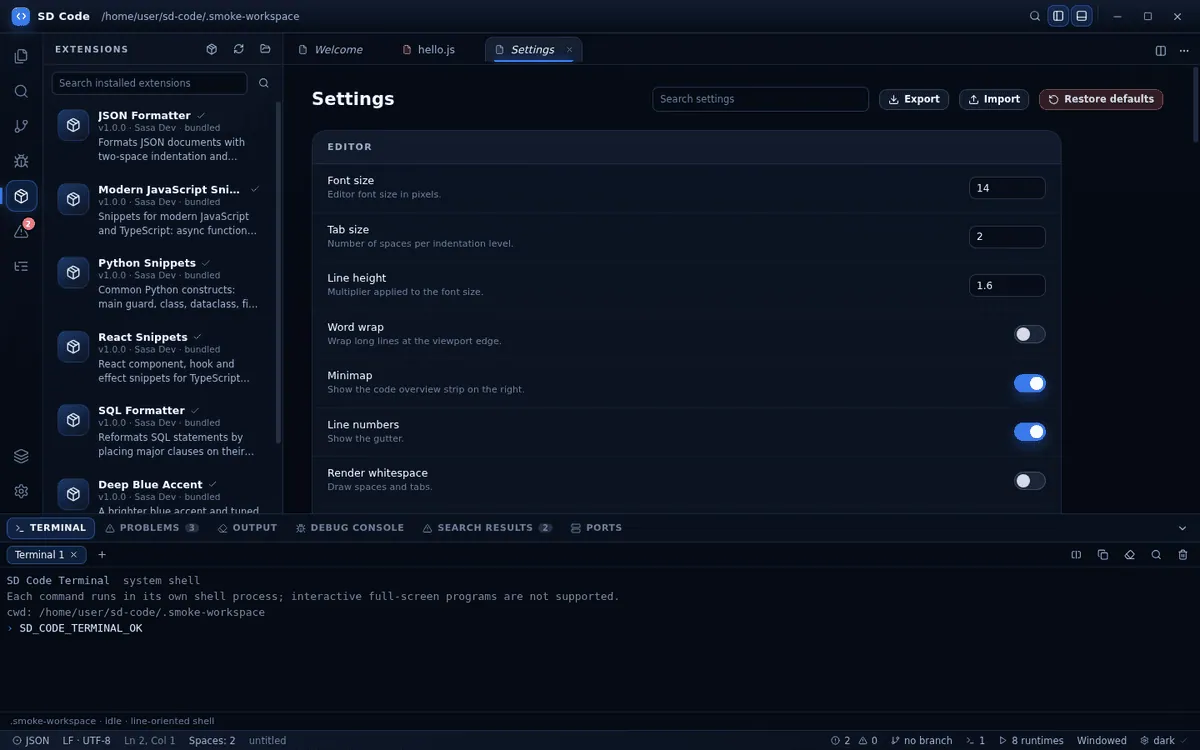Image resolution: width=1200 pixels, height=750 pixels.
Task: Click the Font size value field
Action: coord(1007,188)
